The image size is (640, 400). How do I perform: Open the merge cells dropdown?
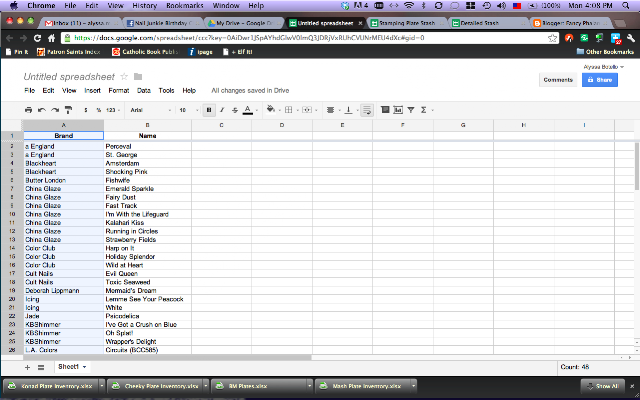tap(309, 110)
